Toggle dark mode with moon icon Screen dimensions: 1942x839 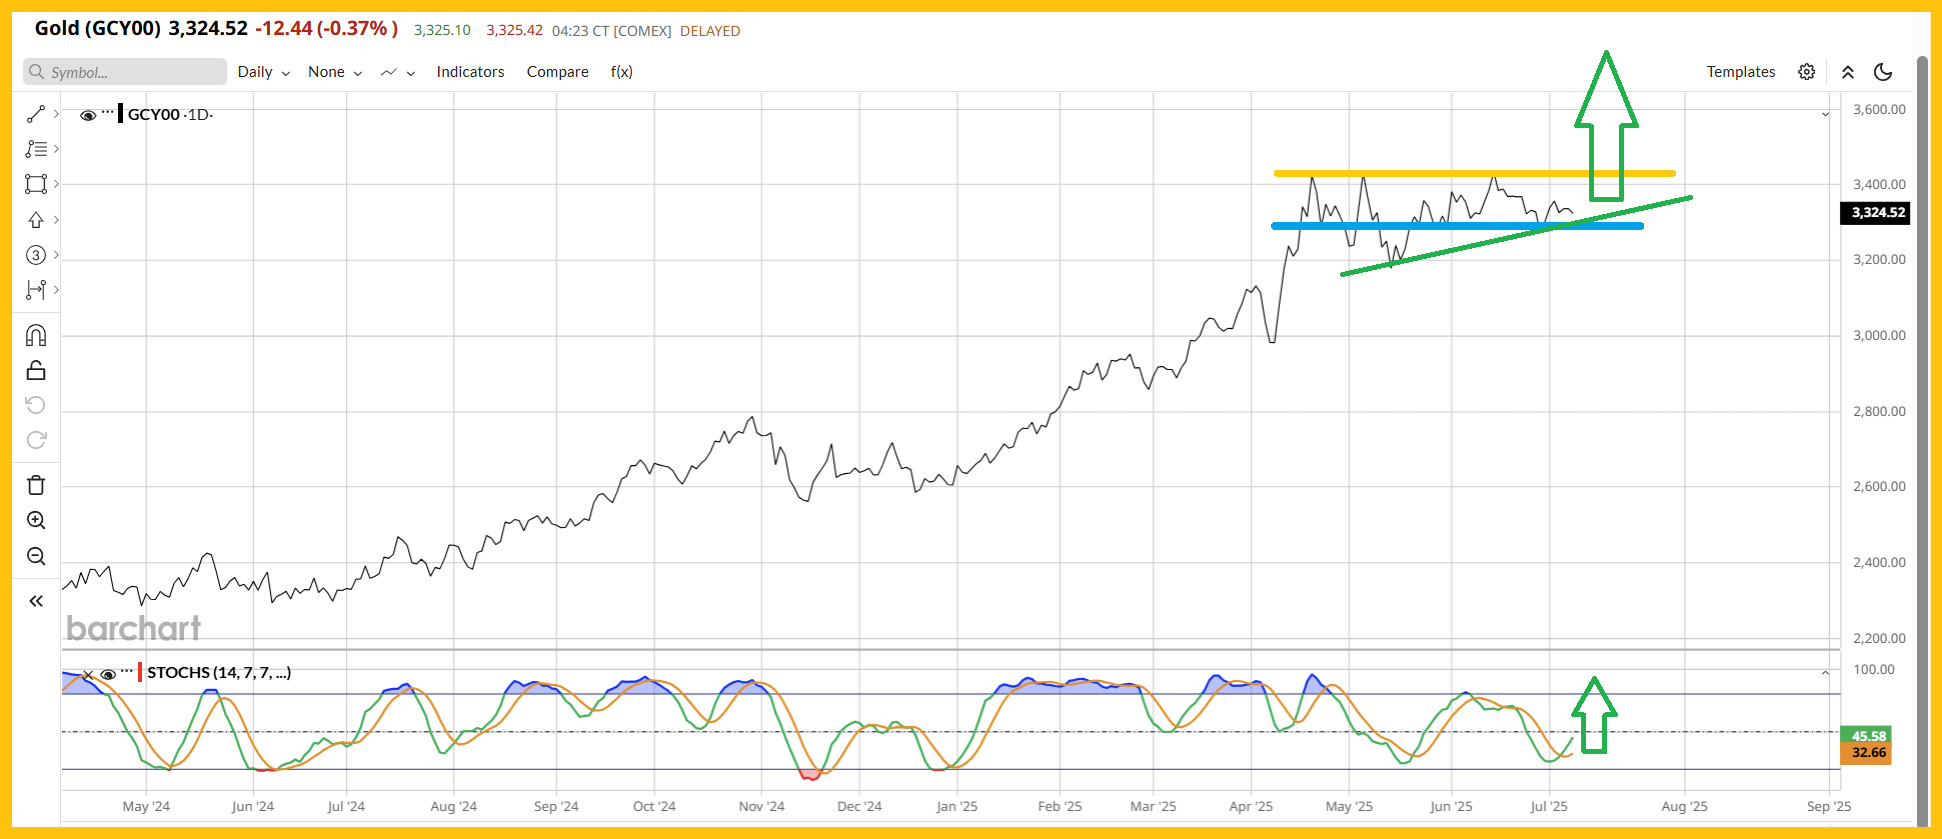coord(1883,72)
